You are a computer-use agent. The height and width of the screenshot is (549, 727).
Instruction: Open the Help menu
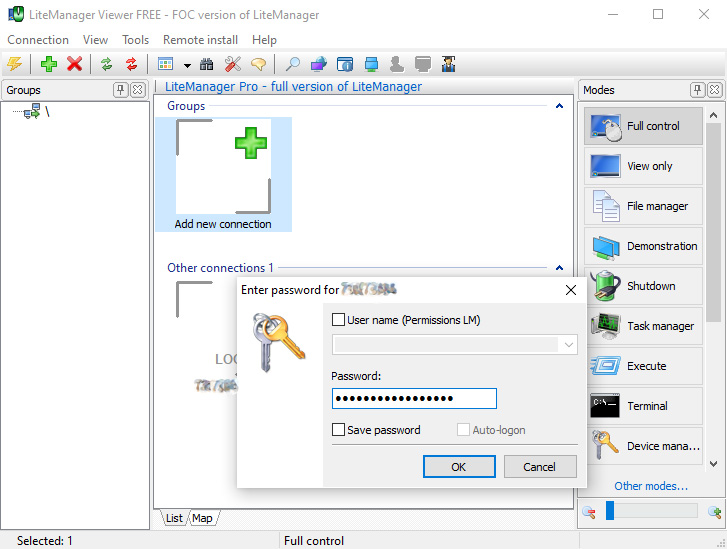click(264, 40)
